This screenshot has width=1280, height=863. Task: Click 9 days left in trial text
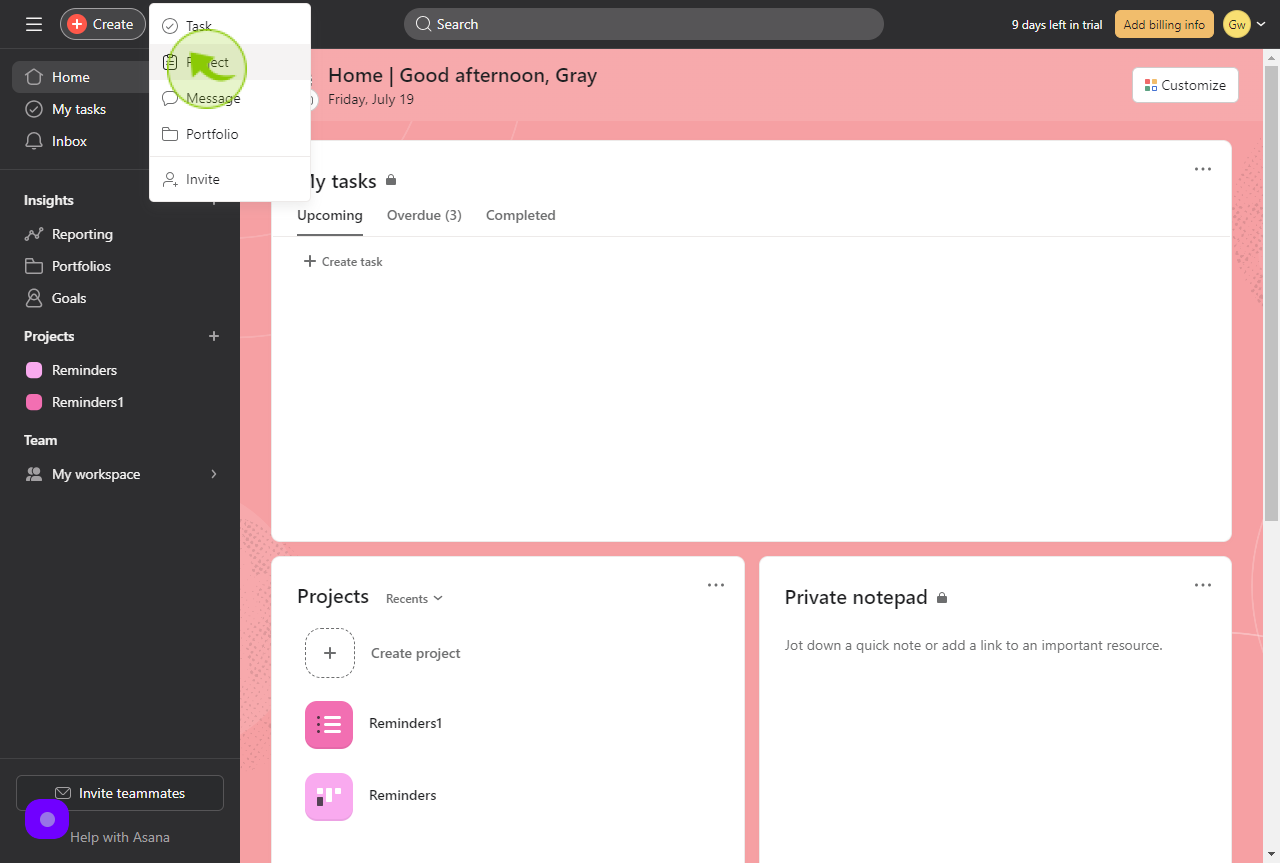coord(1057,25)
